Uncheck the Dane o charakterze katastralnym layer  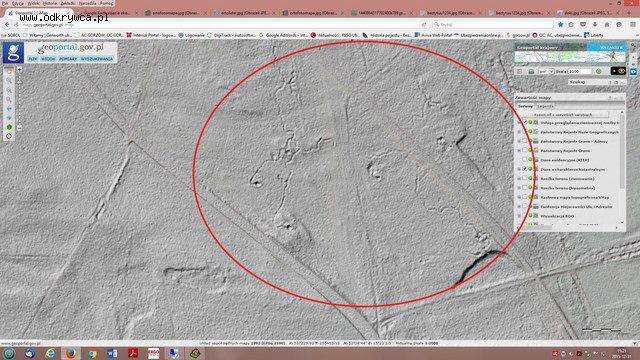pyautogui.click(x=524, y=169)
